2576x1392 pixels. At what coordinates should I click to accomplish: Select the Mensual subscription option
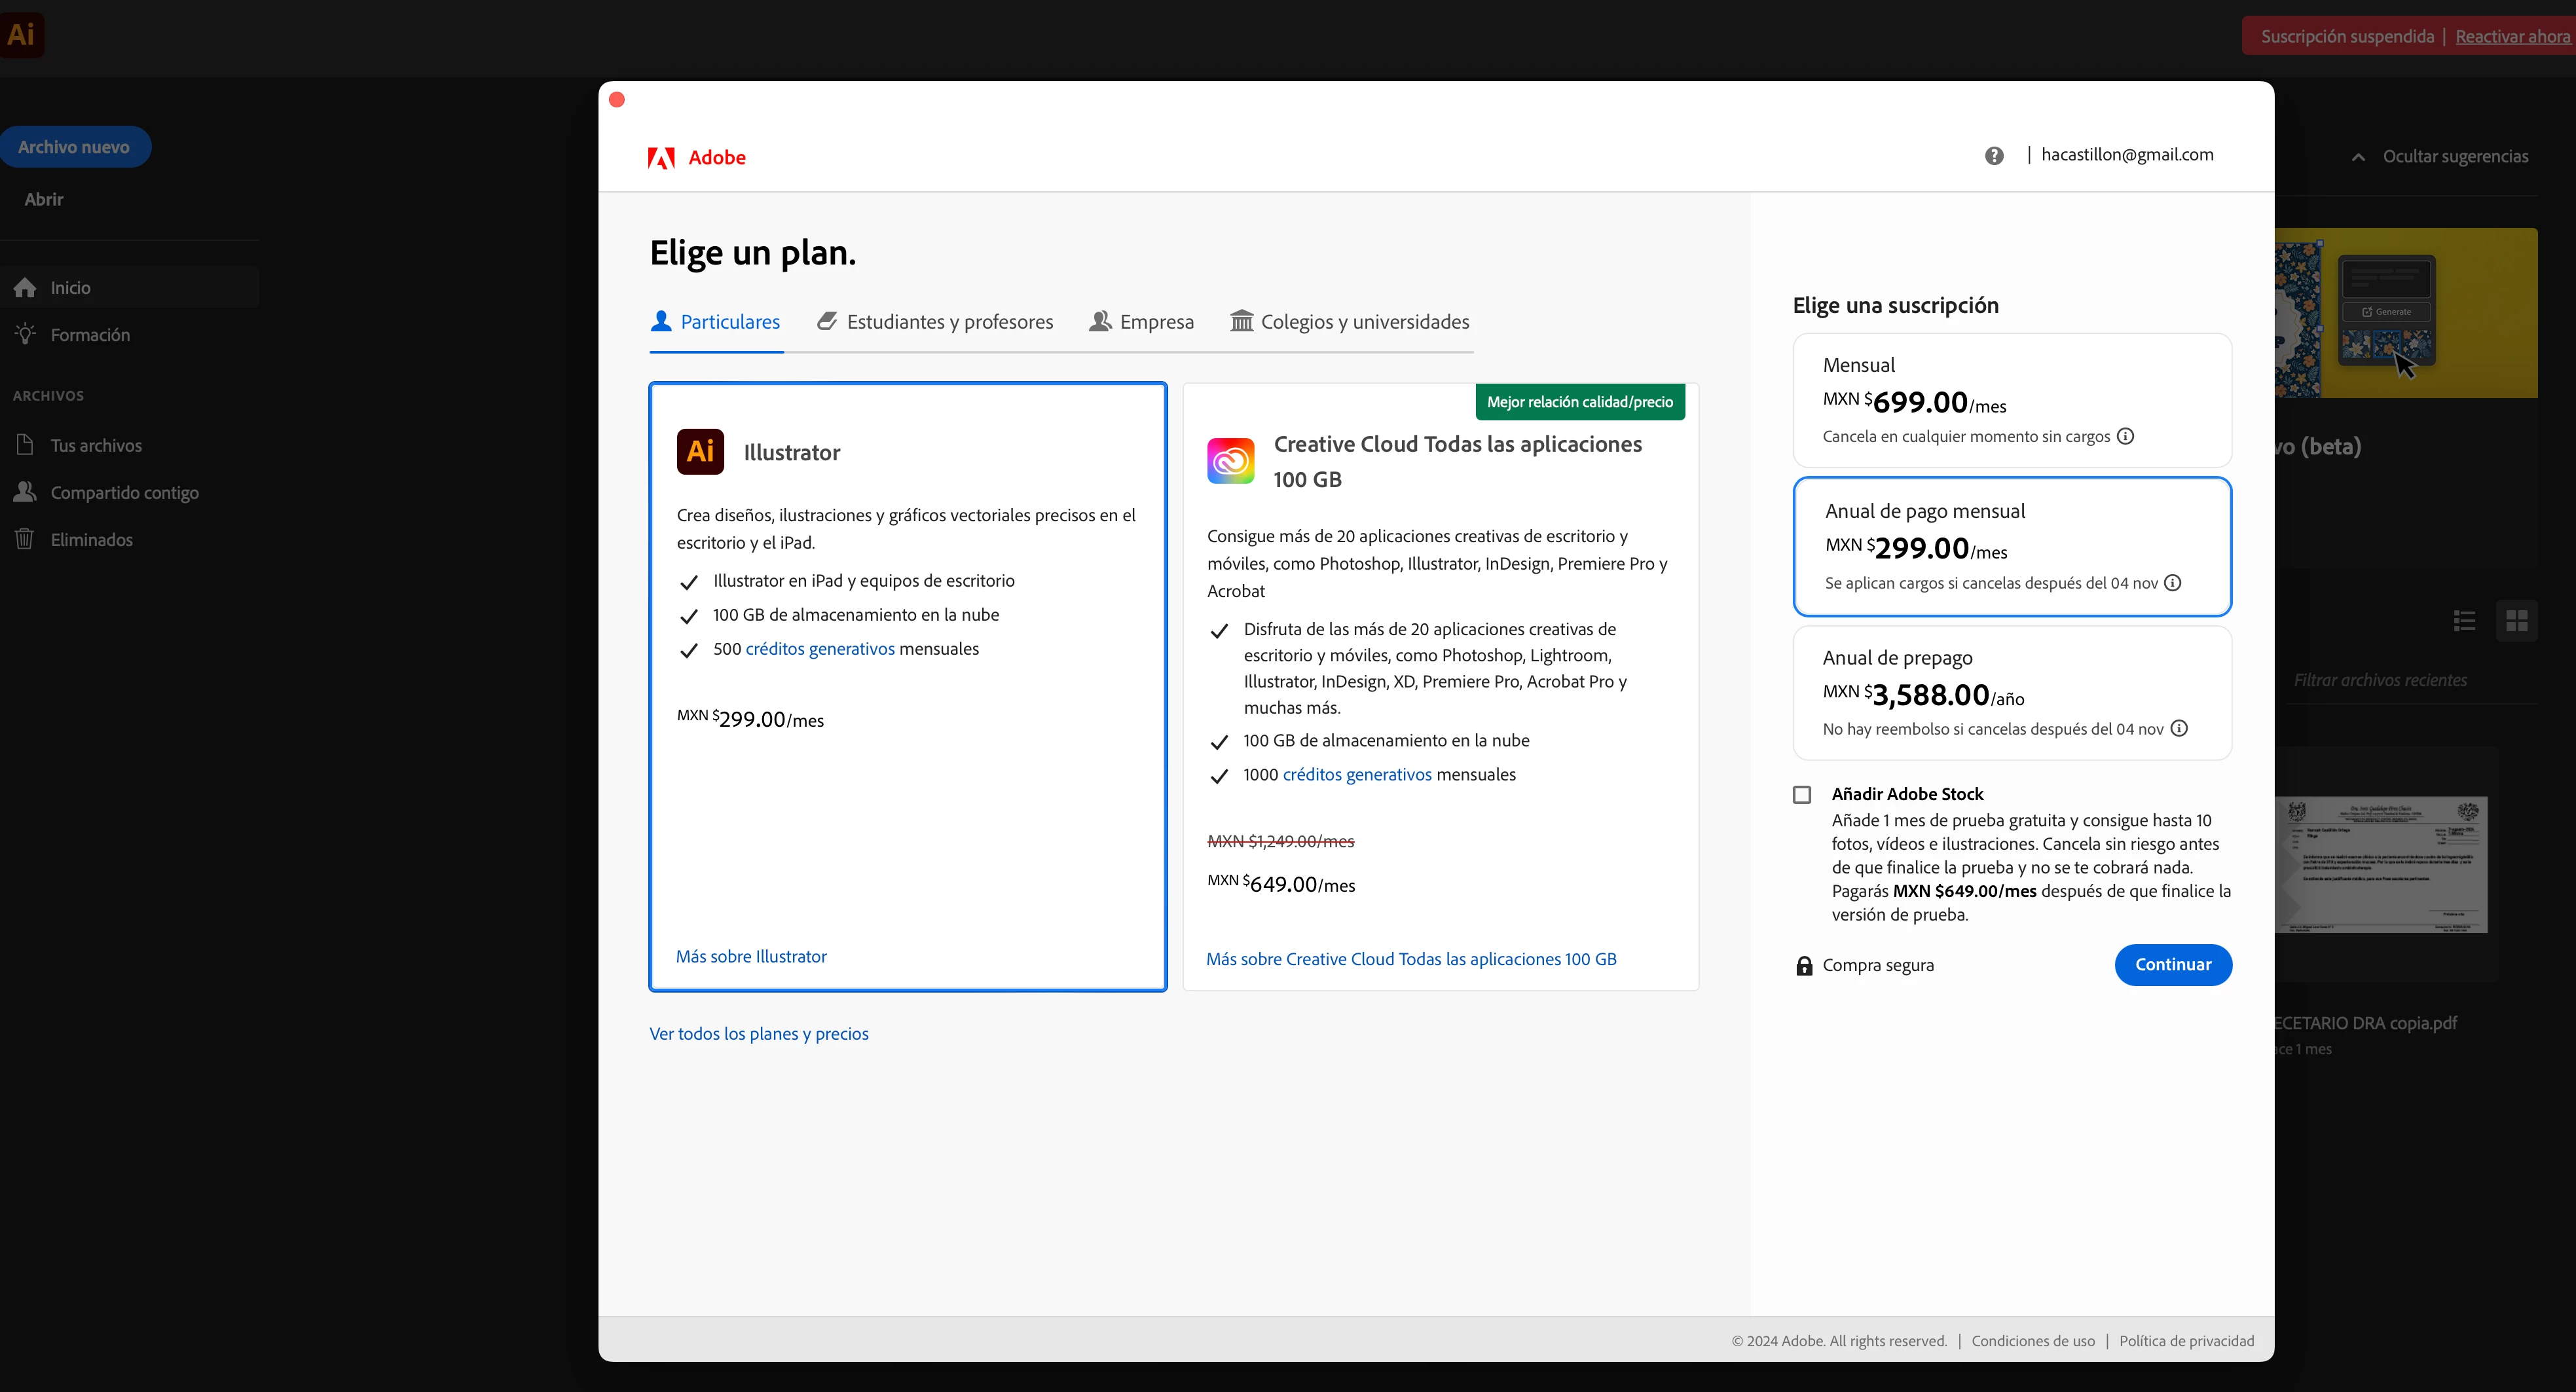pos(2011,400)
